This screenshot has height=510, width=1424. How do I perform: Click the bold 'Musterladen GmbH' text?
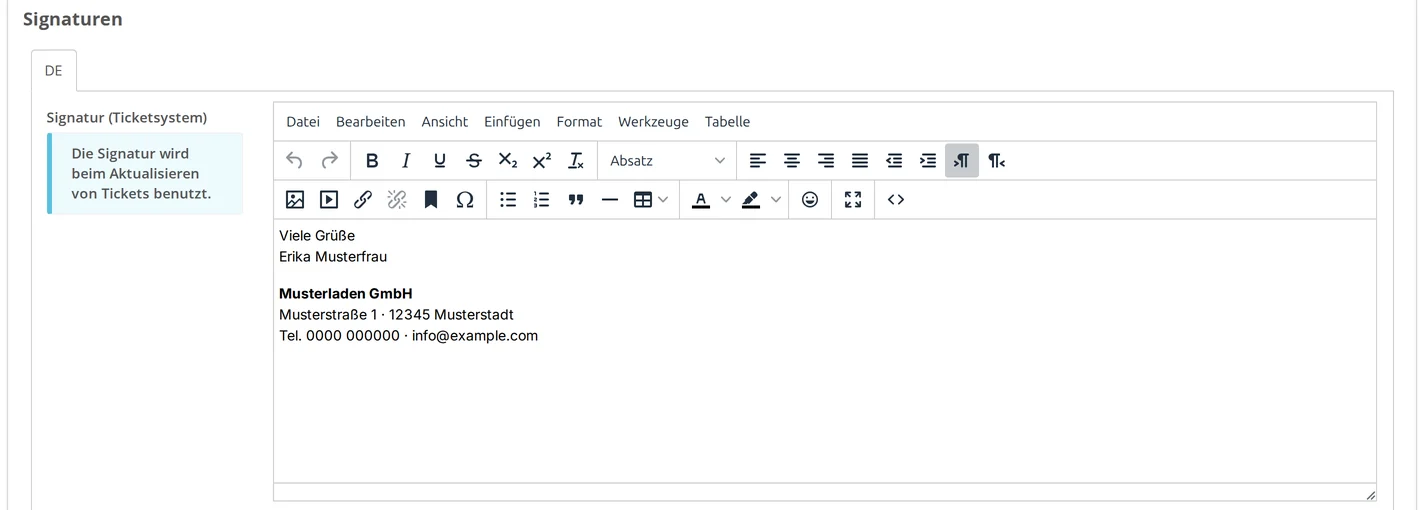[x=346, y=294]
